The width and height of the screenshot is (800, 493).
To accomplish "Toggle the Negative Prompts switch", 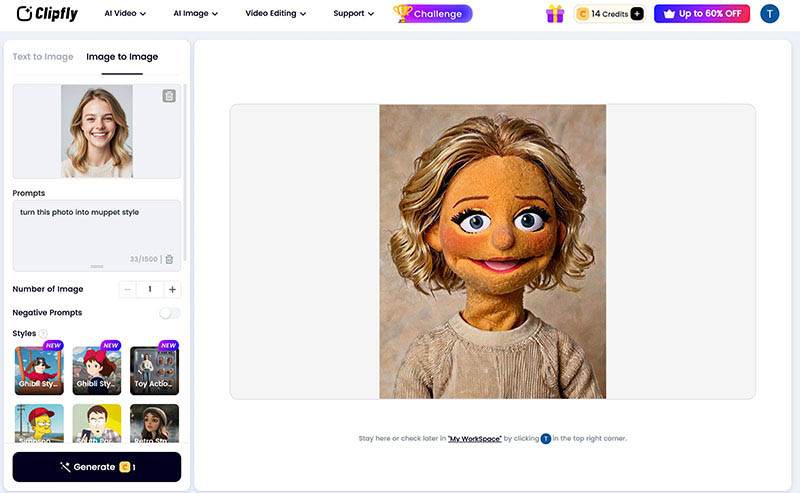I will (x=169, y=313).
